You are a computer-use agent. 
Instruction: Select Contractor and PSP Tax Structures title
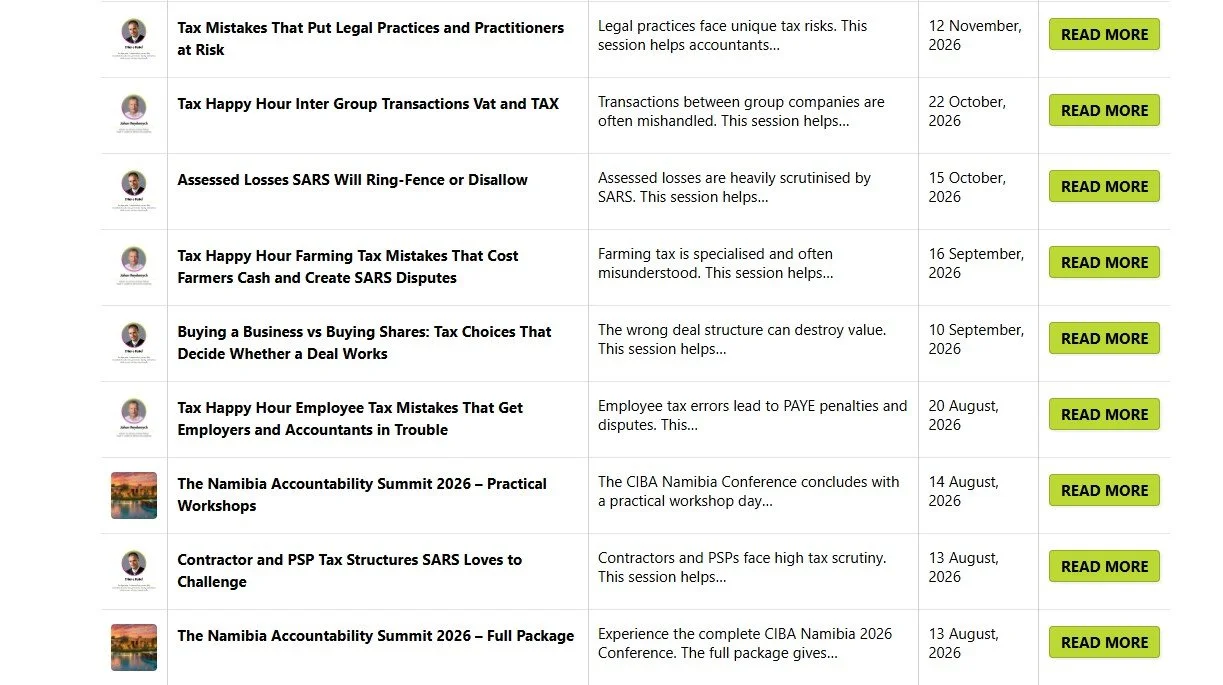pyautogui.click(x=349, y=570)
